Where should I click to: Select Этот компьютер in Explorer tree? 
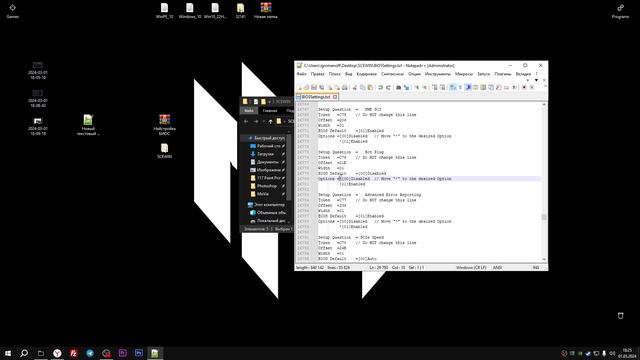click(x=266, y=204)
